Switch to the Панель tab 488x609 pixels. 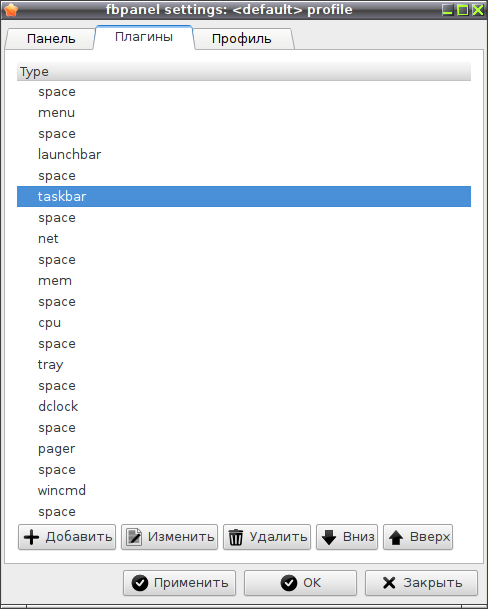(x=51, y=38)
